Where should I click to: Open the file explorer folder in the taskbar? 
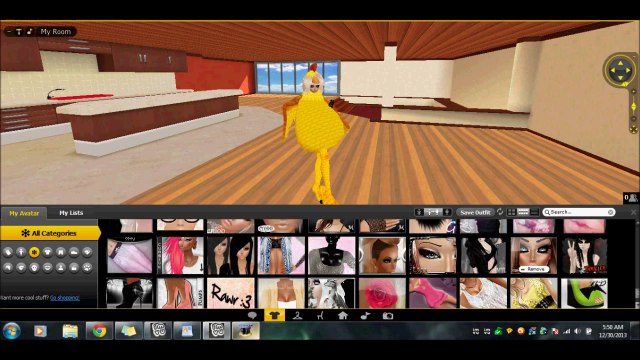coord(70,331)
